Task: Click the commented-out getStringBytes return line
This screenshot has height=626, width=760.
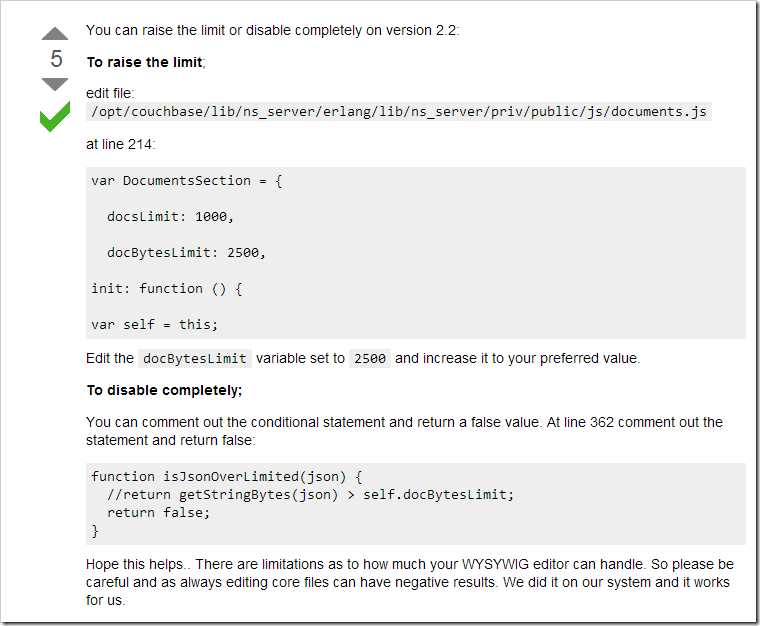Action: click(x=310, y=495)
